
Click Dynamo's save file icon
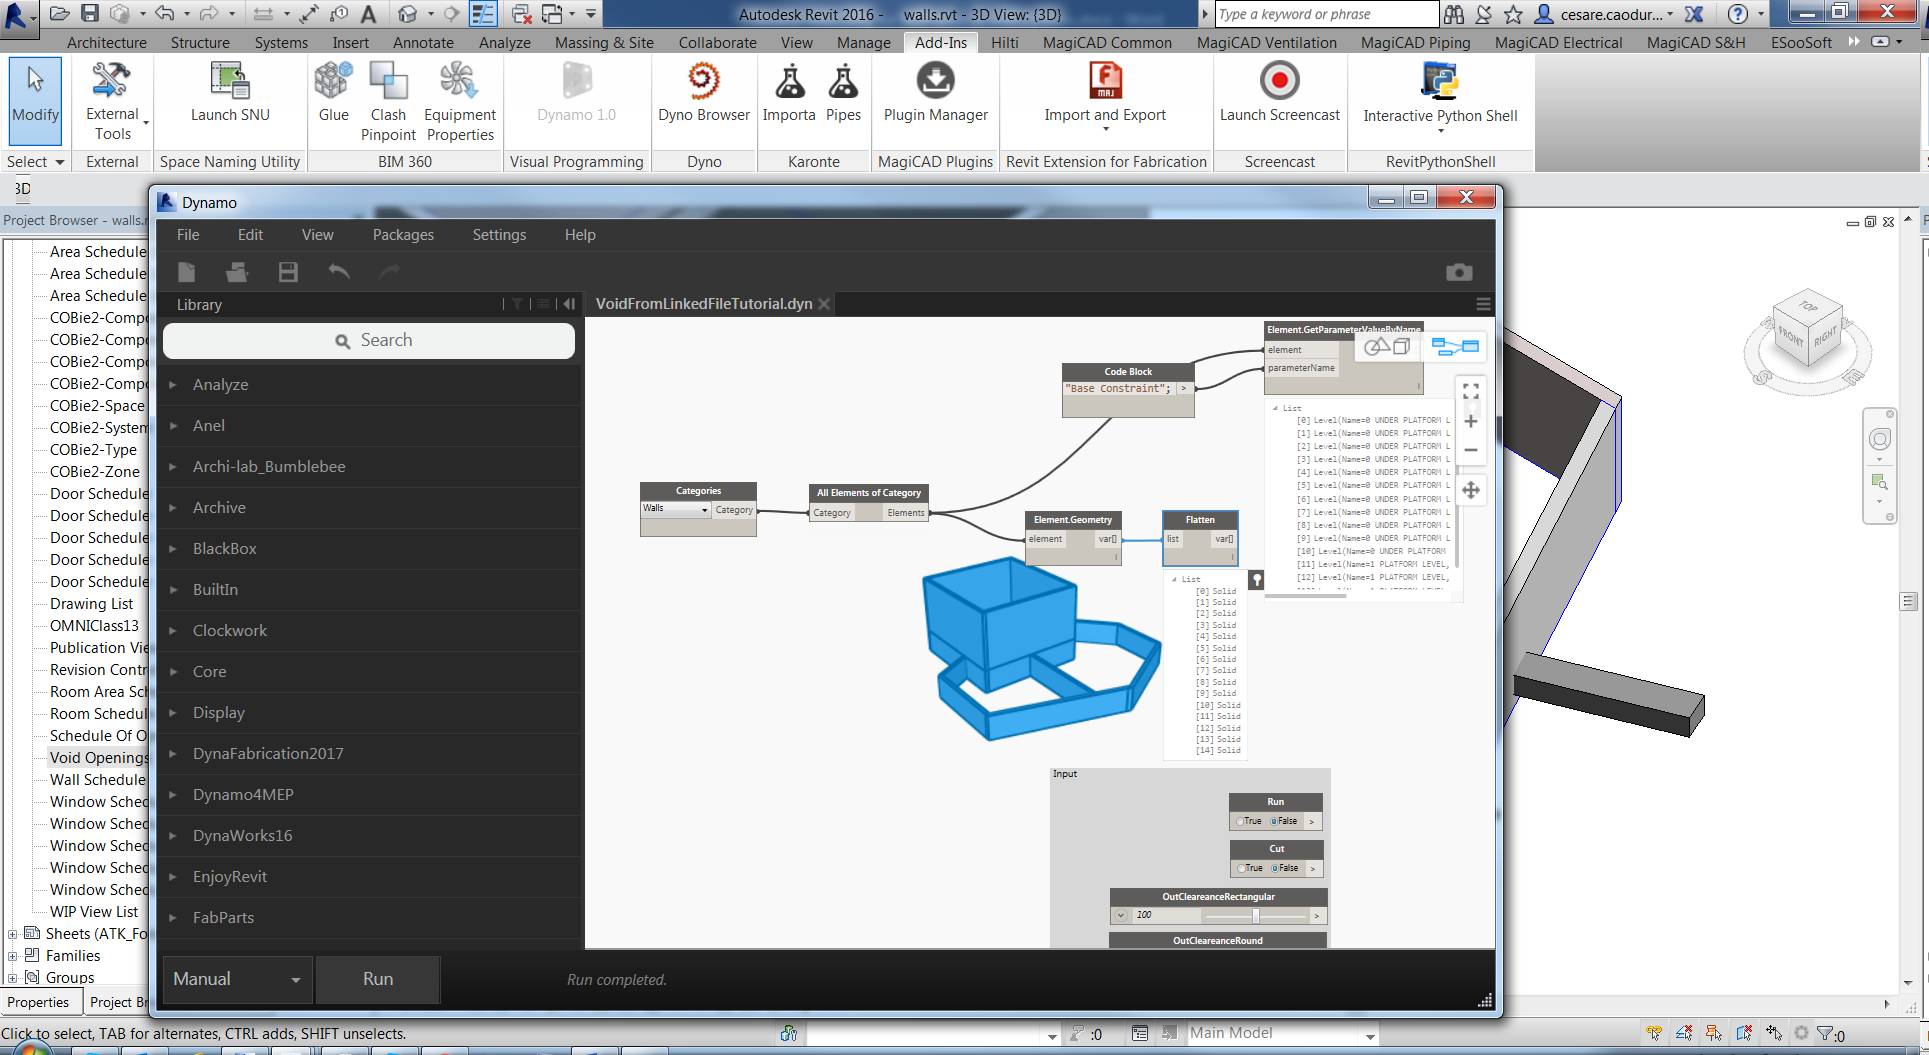[x=288, y=272]
